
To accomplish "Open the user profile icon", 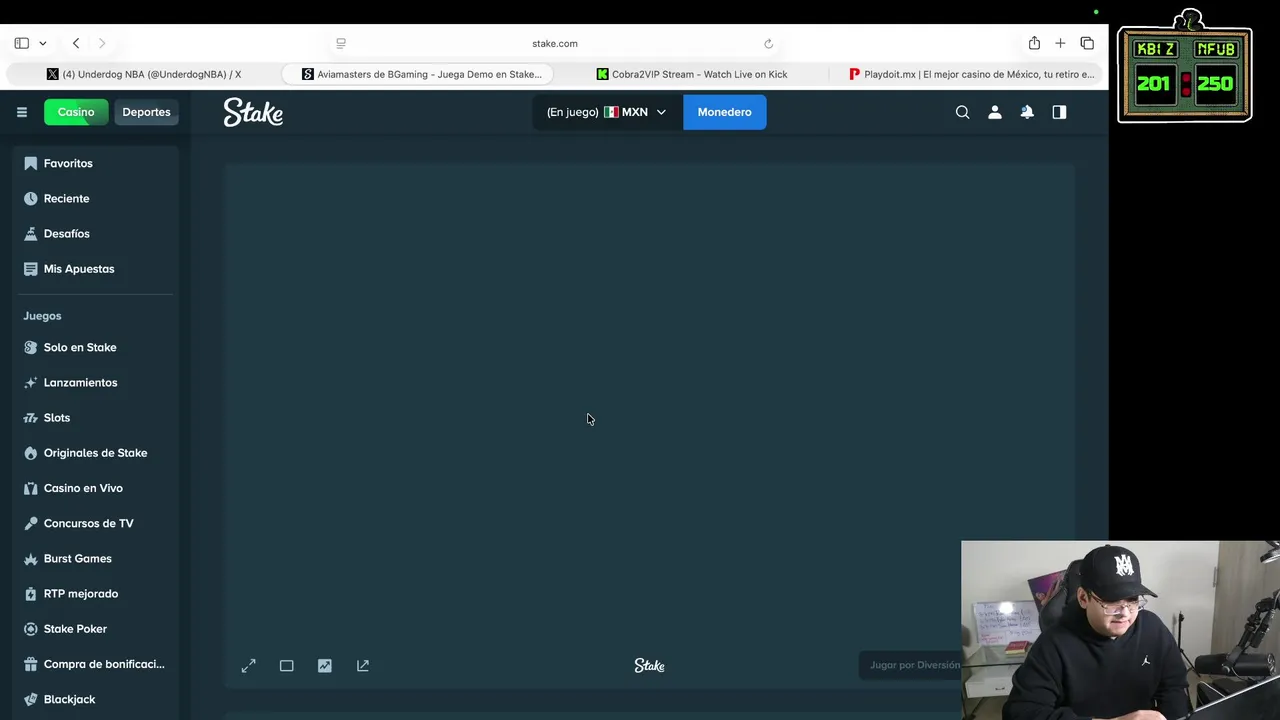I will click(x=994, y=112).
